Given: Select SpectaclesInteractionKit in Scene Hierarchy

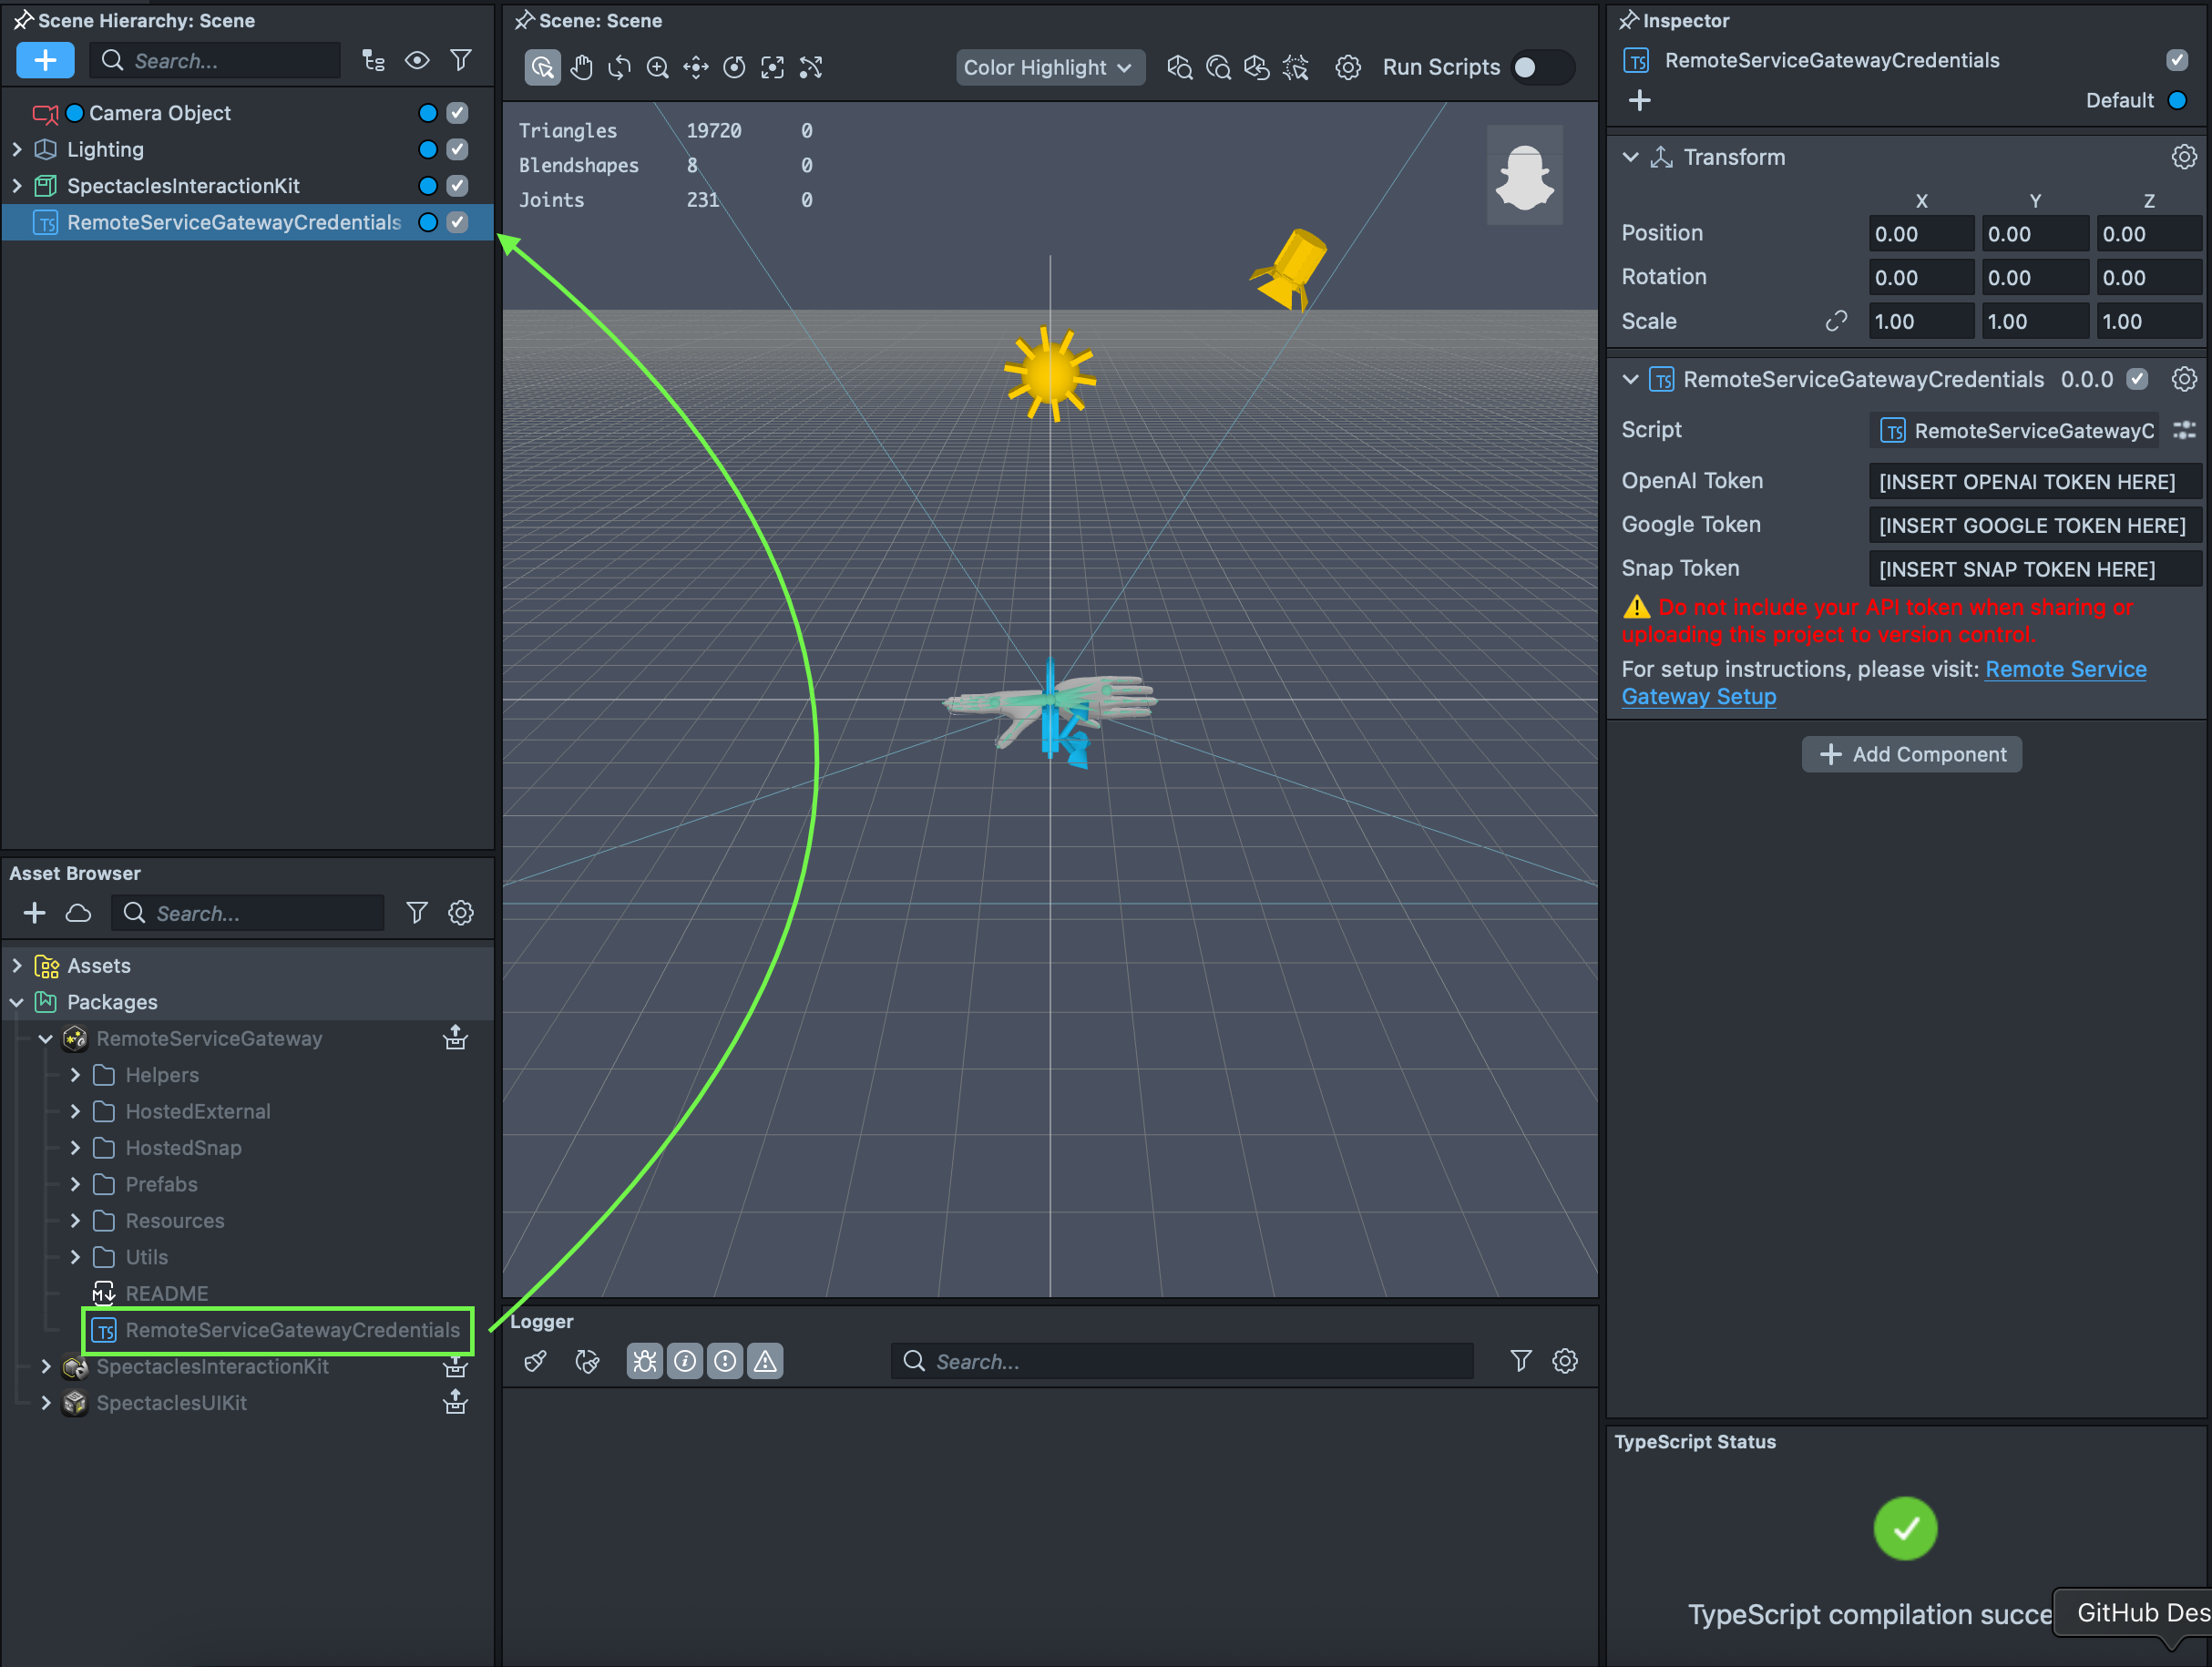Looking at the screenshot, I should 183,186.
